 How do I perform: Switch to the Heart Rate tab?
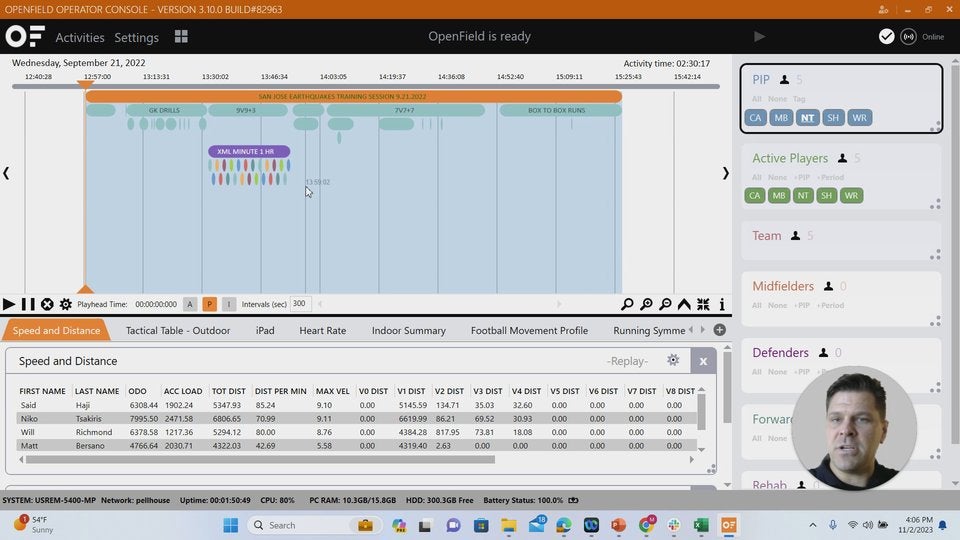322,330
